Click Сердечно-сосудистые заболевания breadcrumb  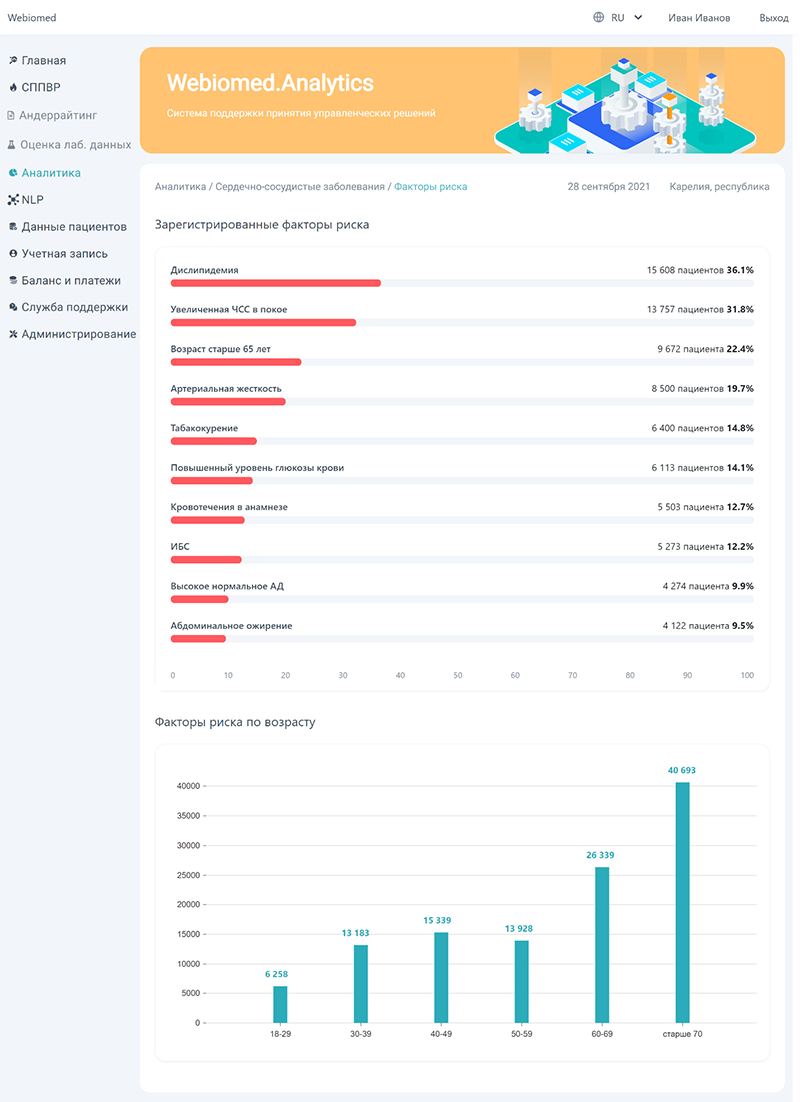tap(300, 187)
